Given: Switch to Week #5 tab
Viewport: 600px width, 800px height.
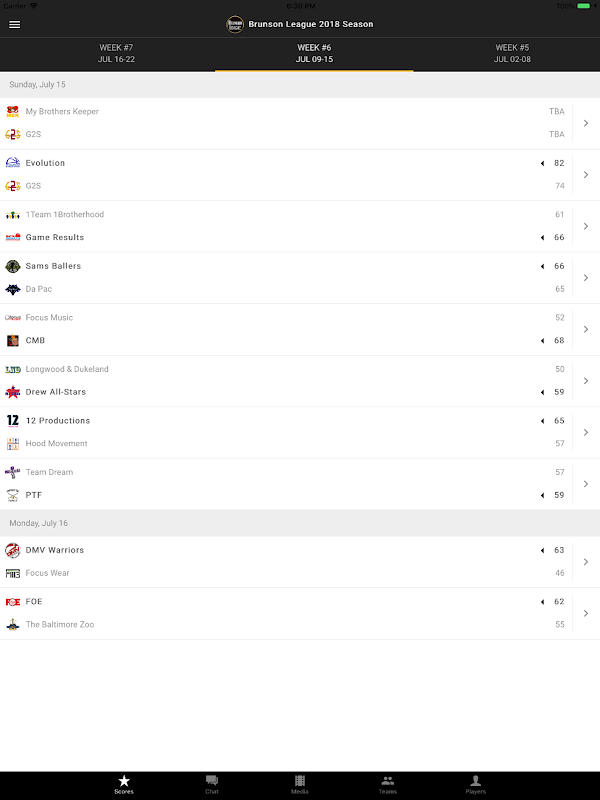Looking at the screenshot, I should 512,53.
